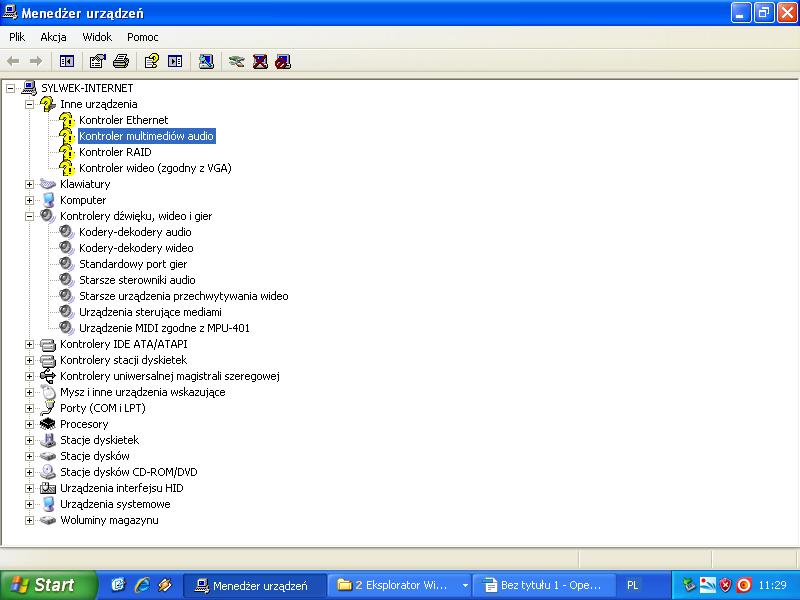Click the Help toolbar icon

pos(152,62)
